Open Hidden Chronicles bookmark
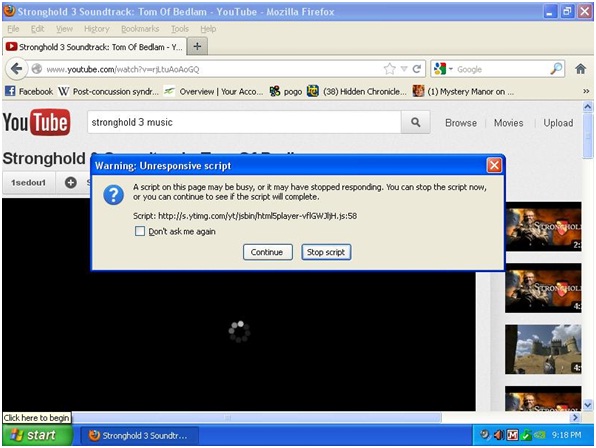This screenshot has width=596, height=448. pyautogui.click(x=357, y=91)
